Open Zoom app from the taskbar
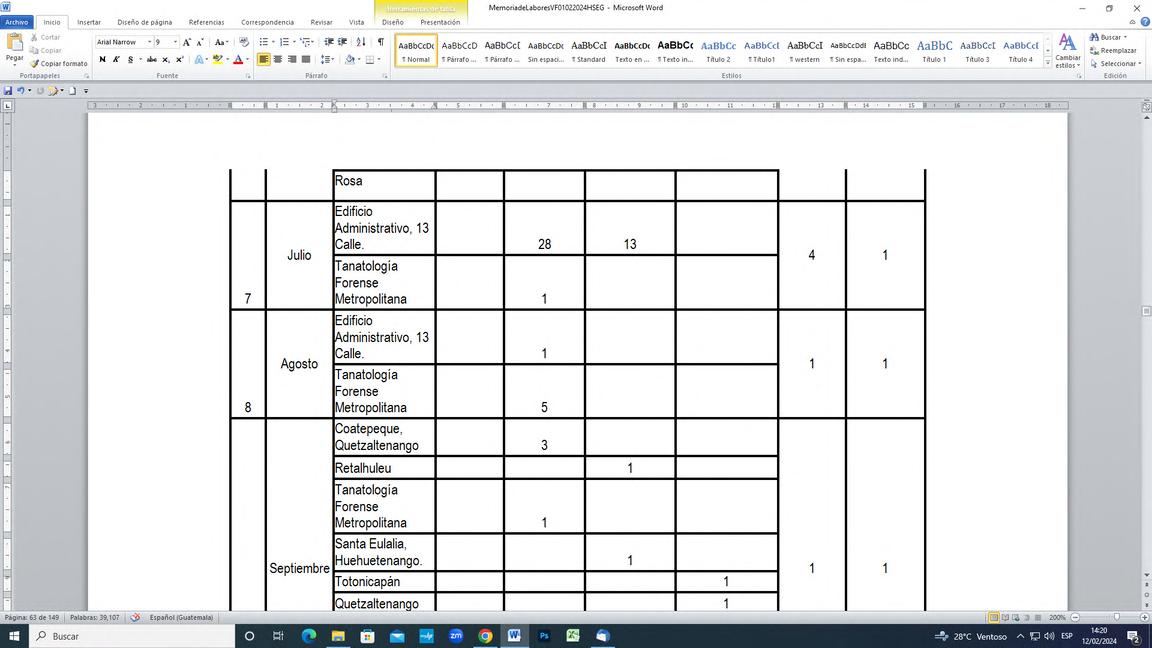 point(456,636)
